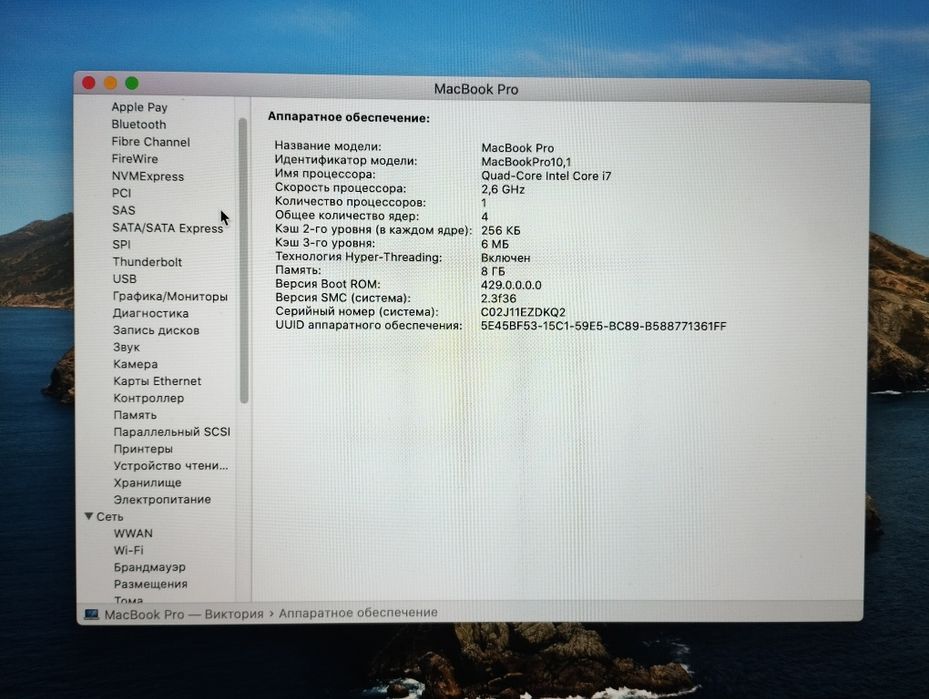Click the MacBook Pro computer icon in path bar
The height and width of the screenshot is (699, 929).
tap(91, 614)
